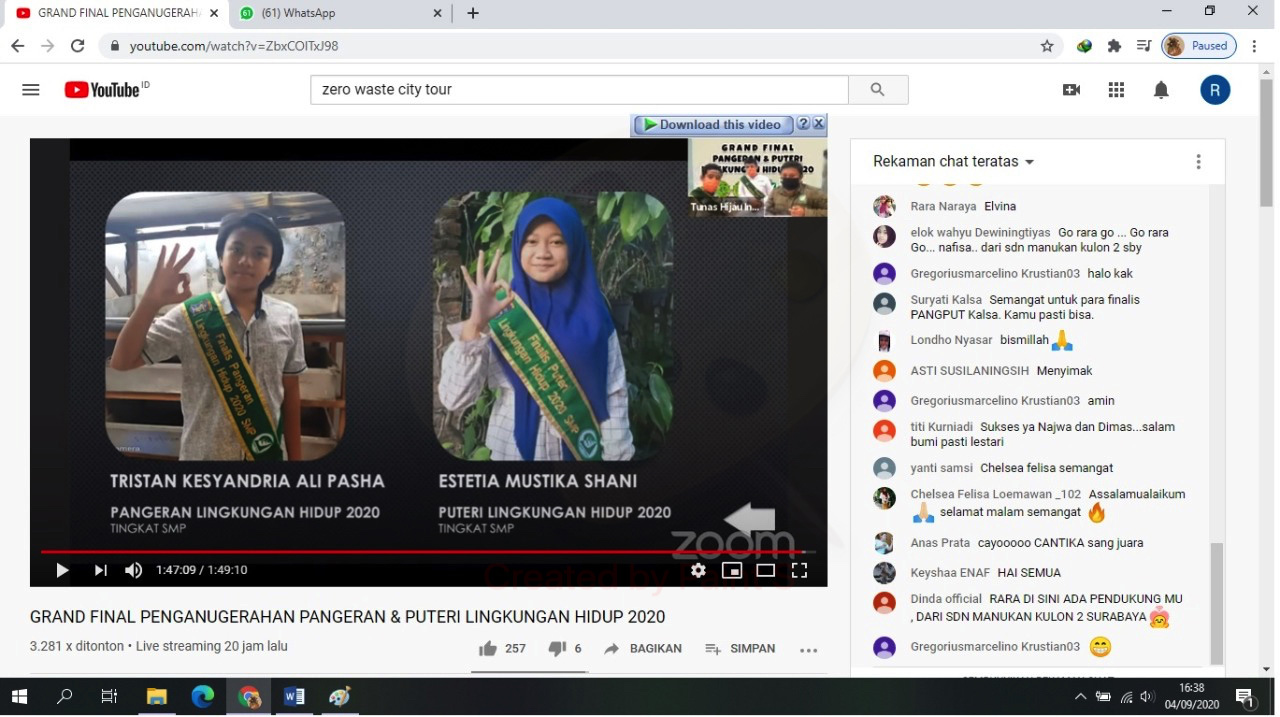Enable miniplayer mode
The width and height of the screenshot is (1280, 717).
[x=732, y=570]
